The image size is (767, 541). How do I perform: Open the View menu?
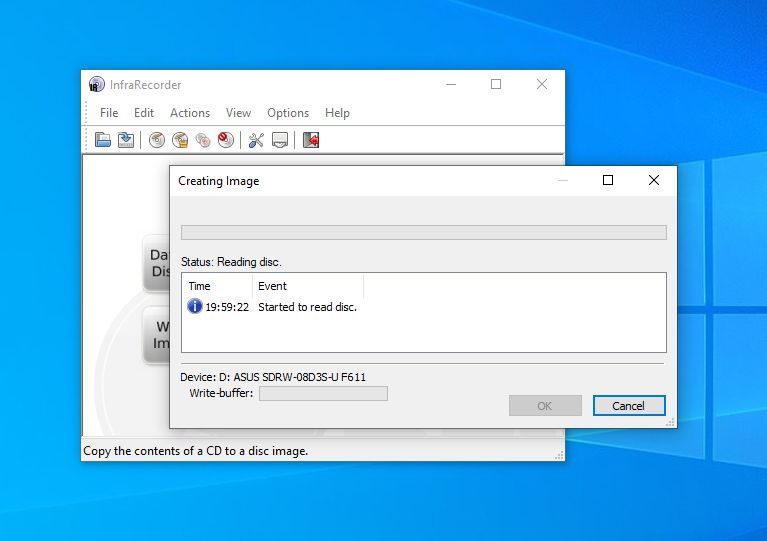coord(238,113)
